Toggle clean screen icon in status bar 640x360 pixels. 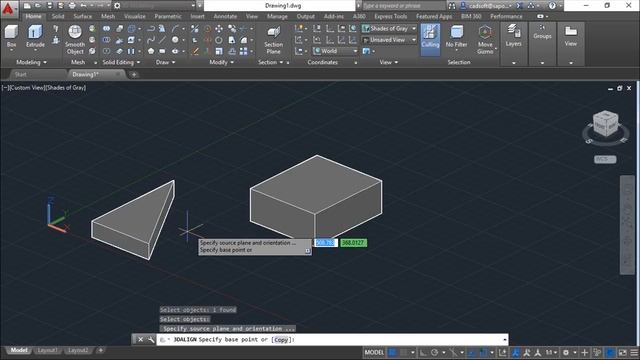pos(622,352)
